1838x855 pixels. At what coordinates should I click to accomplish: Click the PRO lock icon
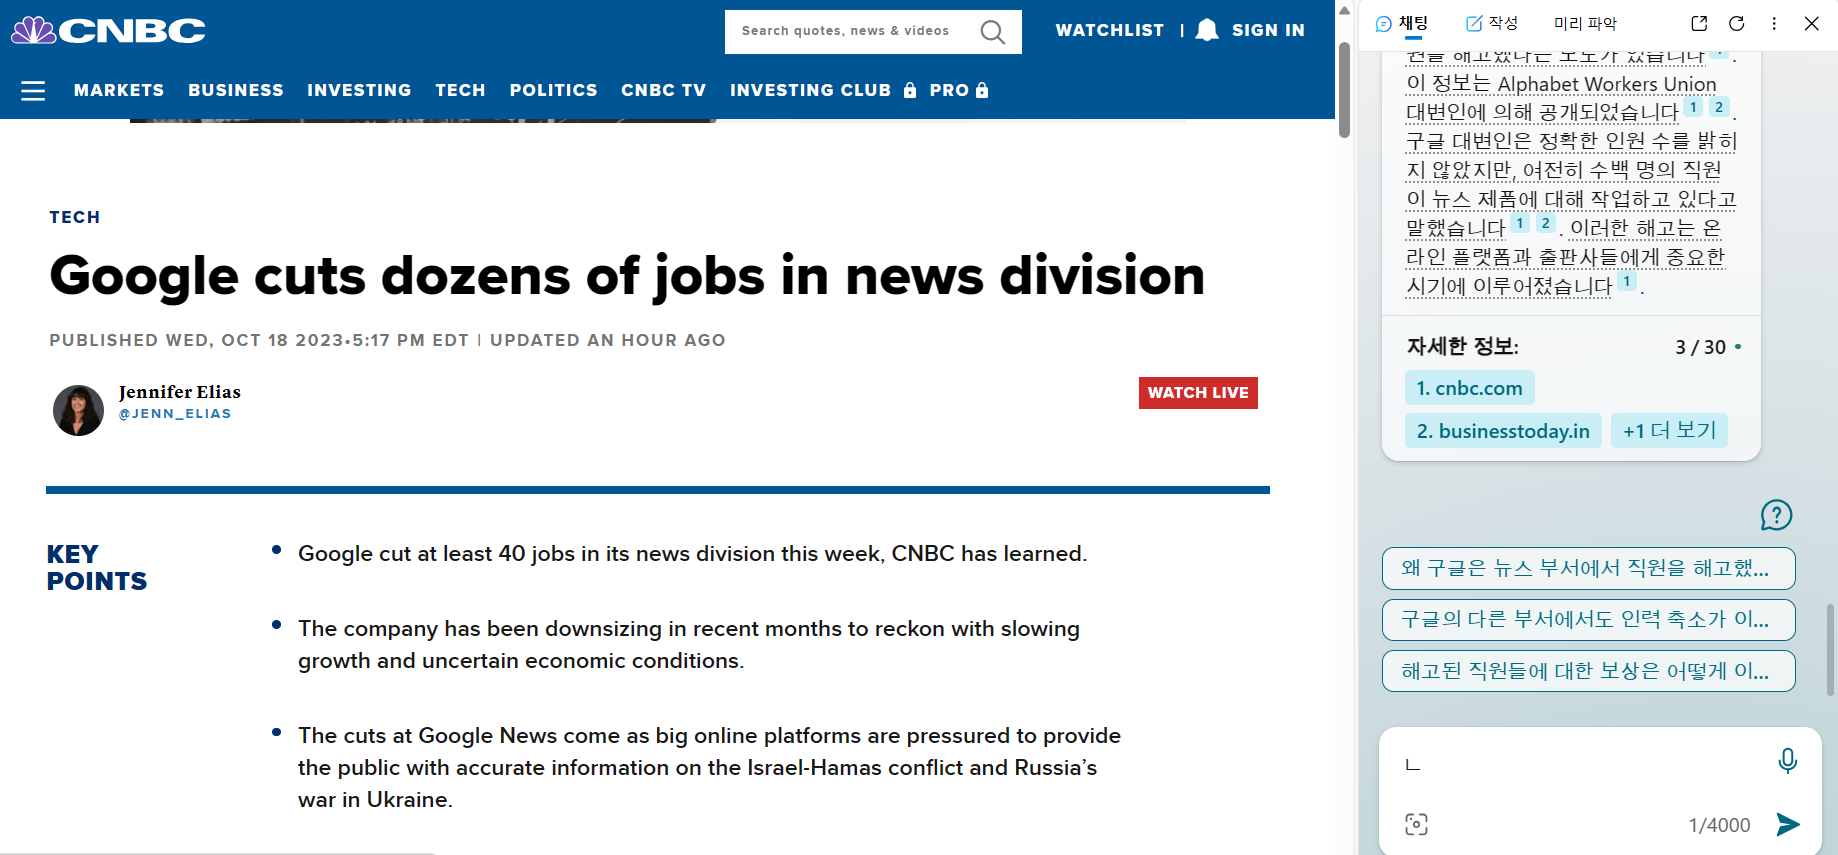tap(982, 90)
